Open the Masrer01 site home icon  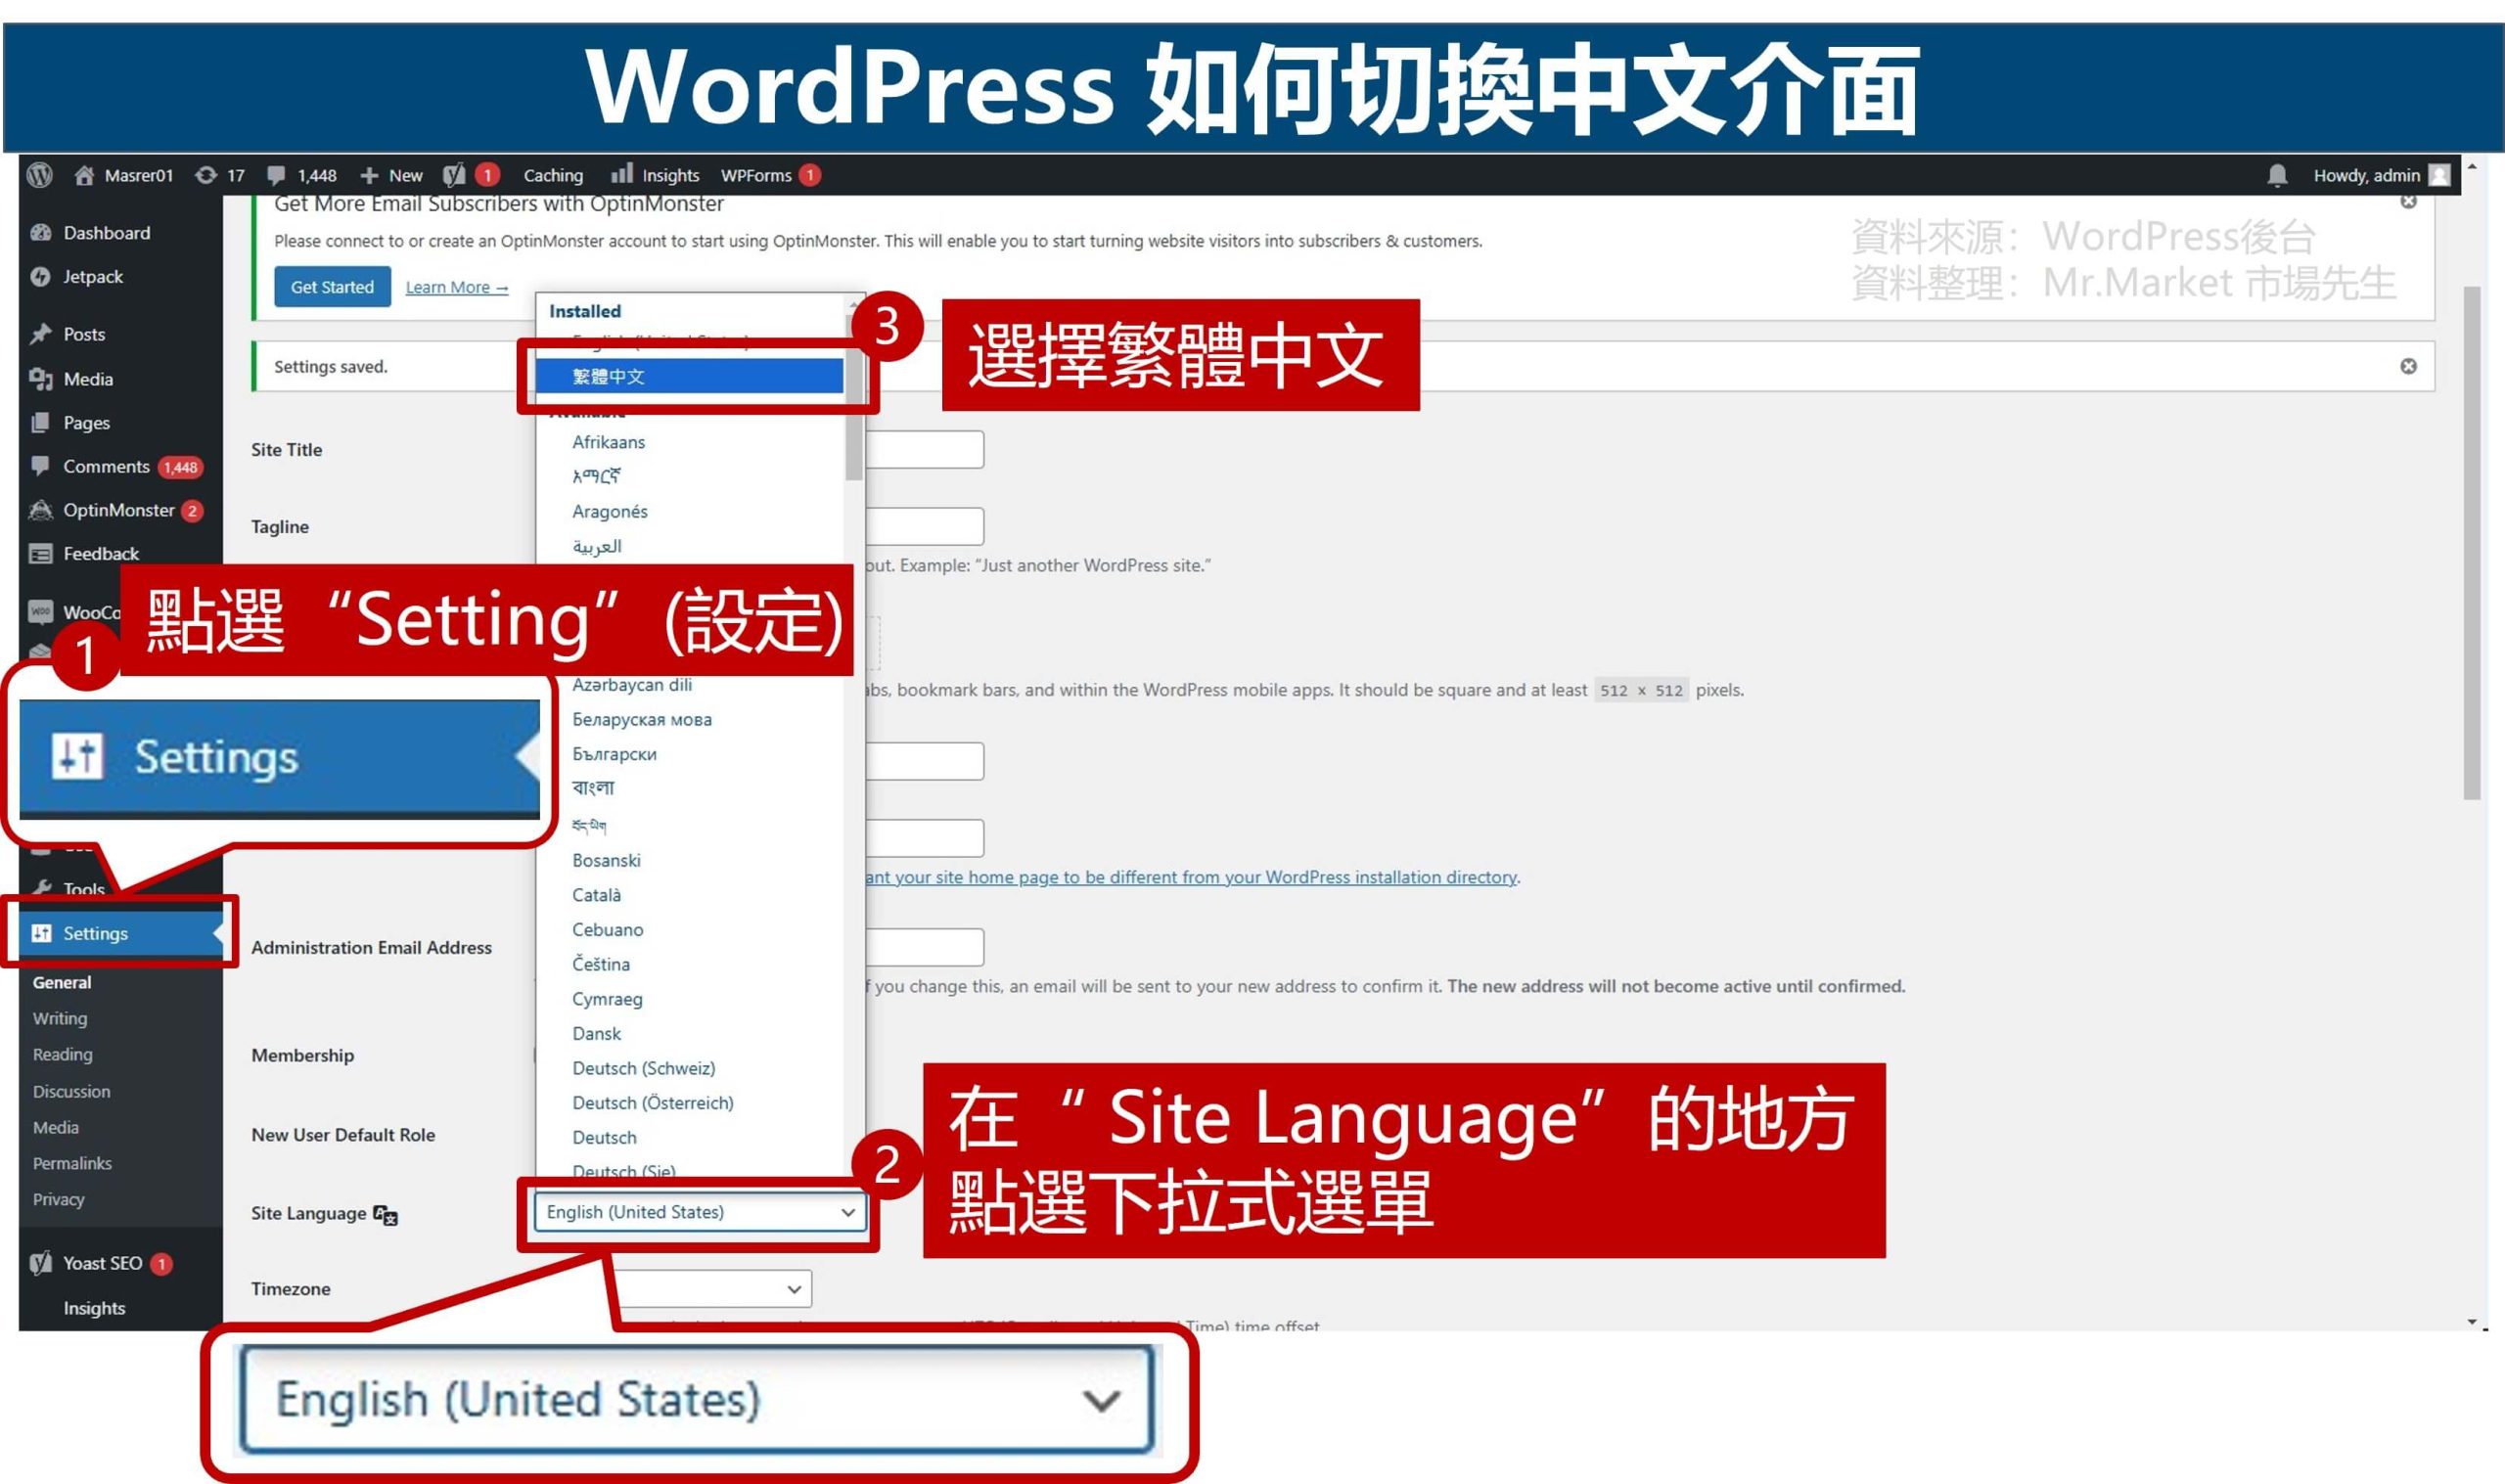coord(84,175)
